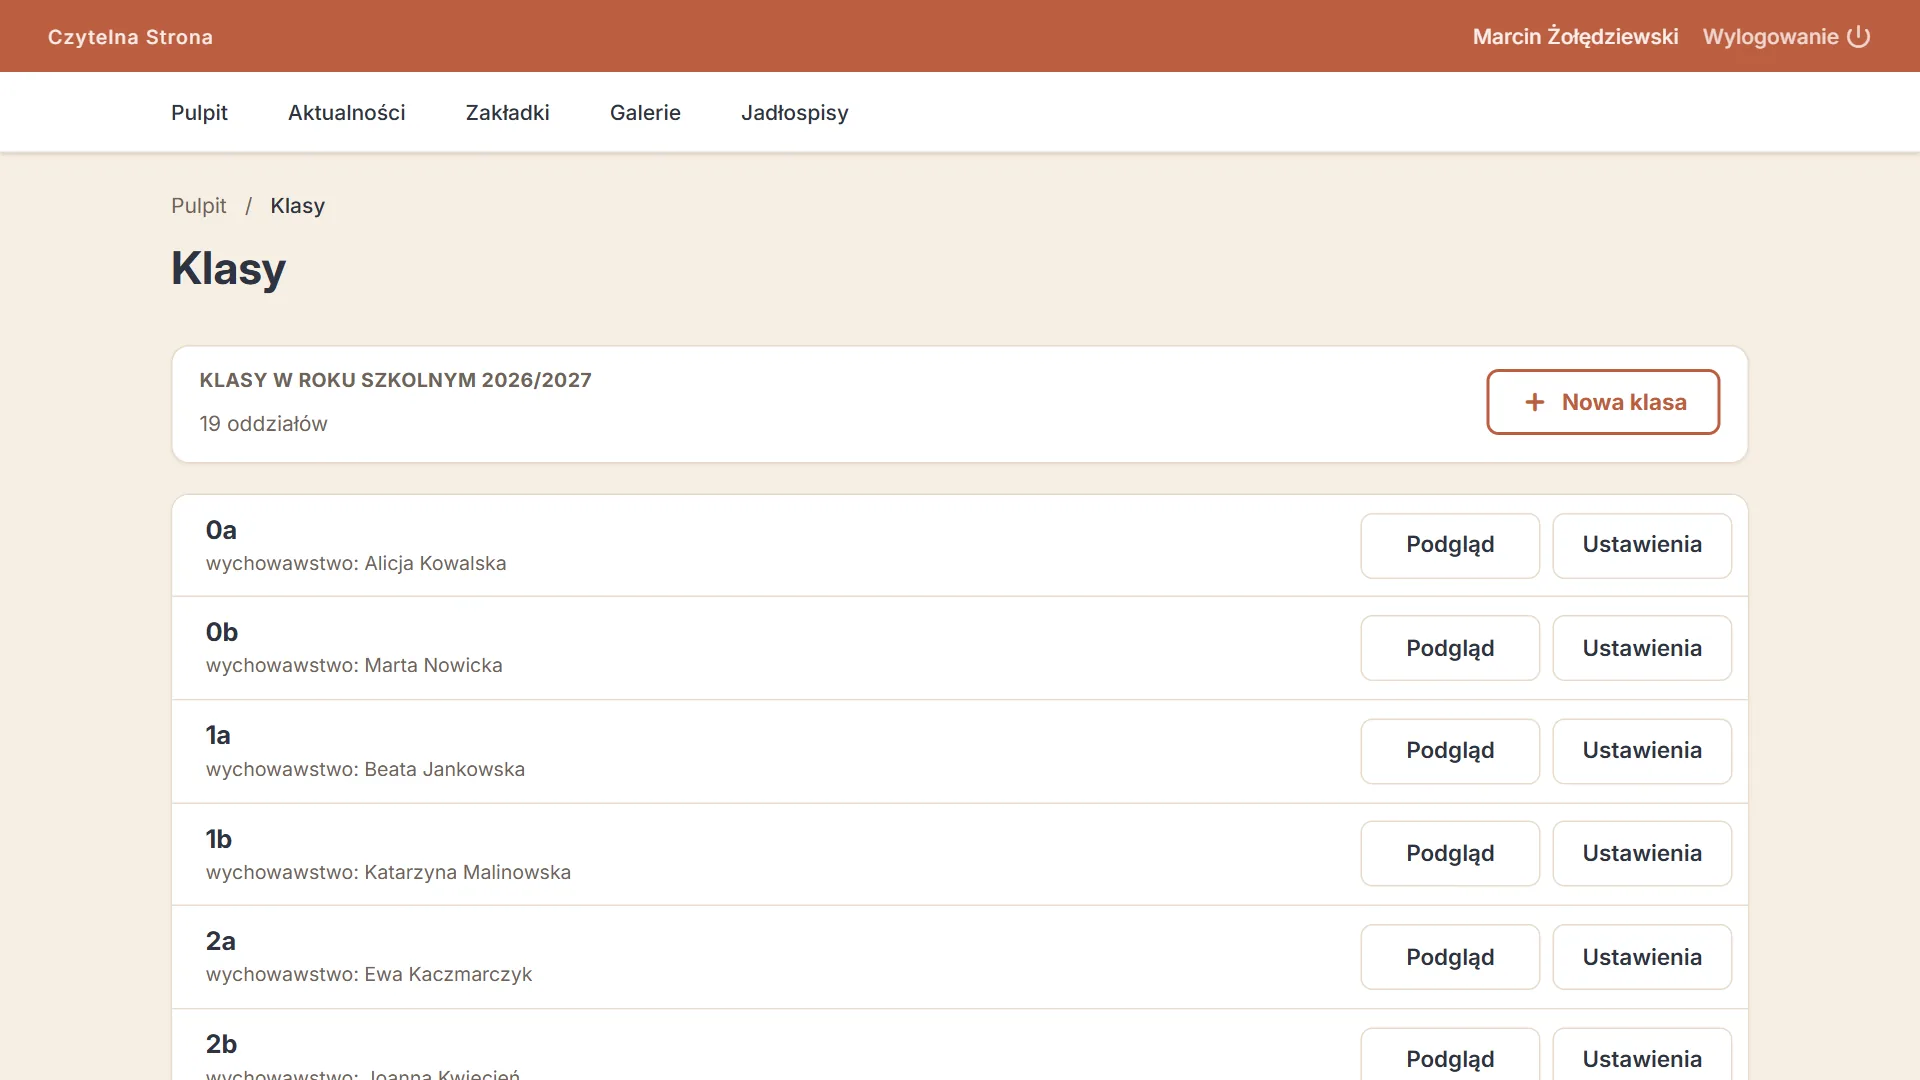Viewport: 1920px width, 1080px height.
Task: Preview class 1a with Podgląd
Action: (1450, 751)
